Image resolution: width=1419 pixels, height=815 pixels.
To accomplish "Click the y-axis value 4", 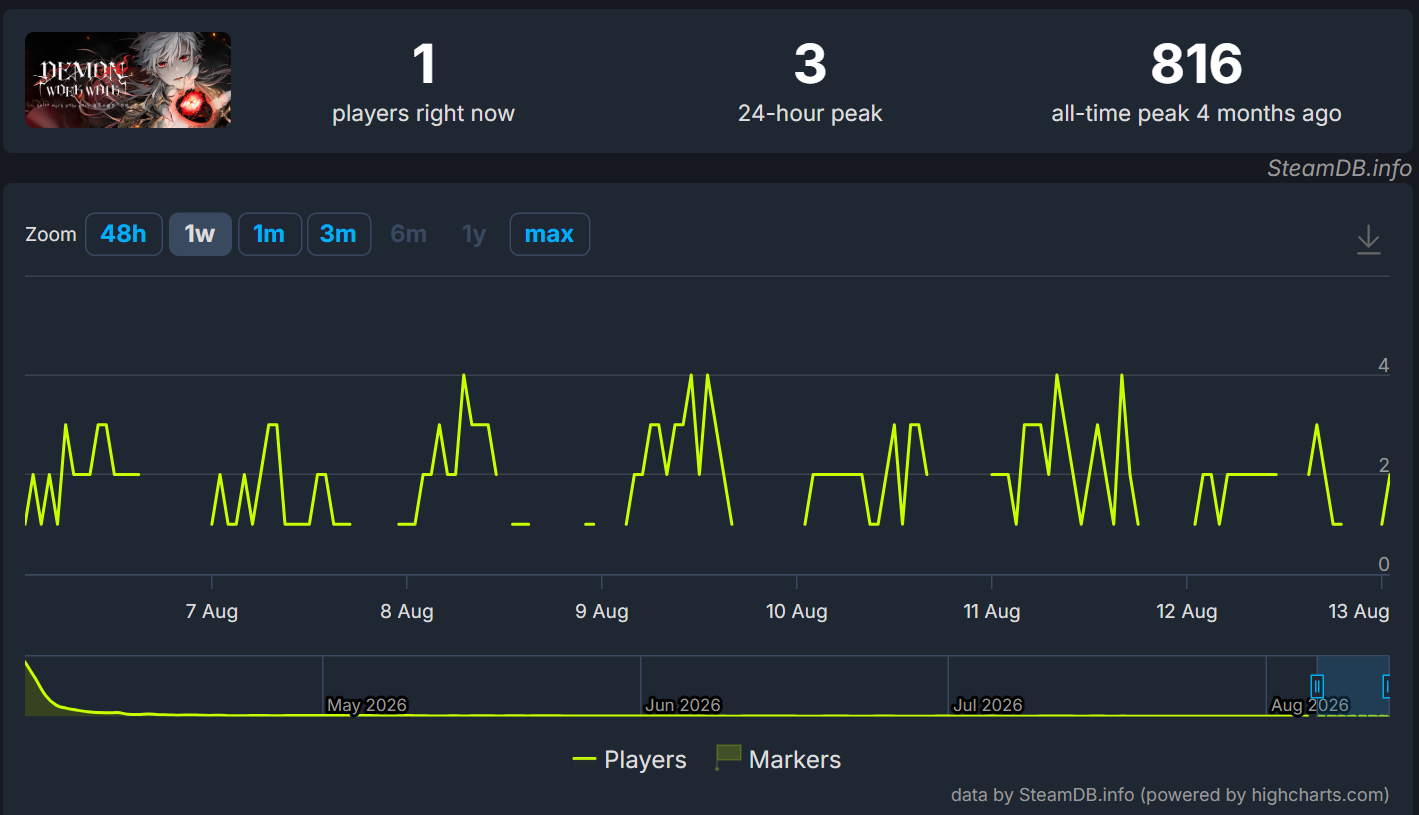I will 1384,366.
